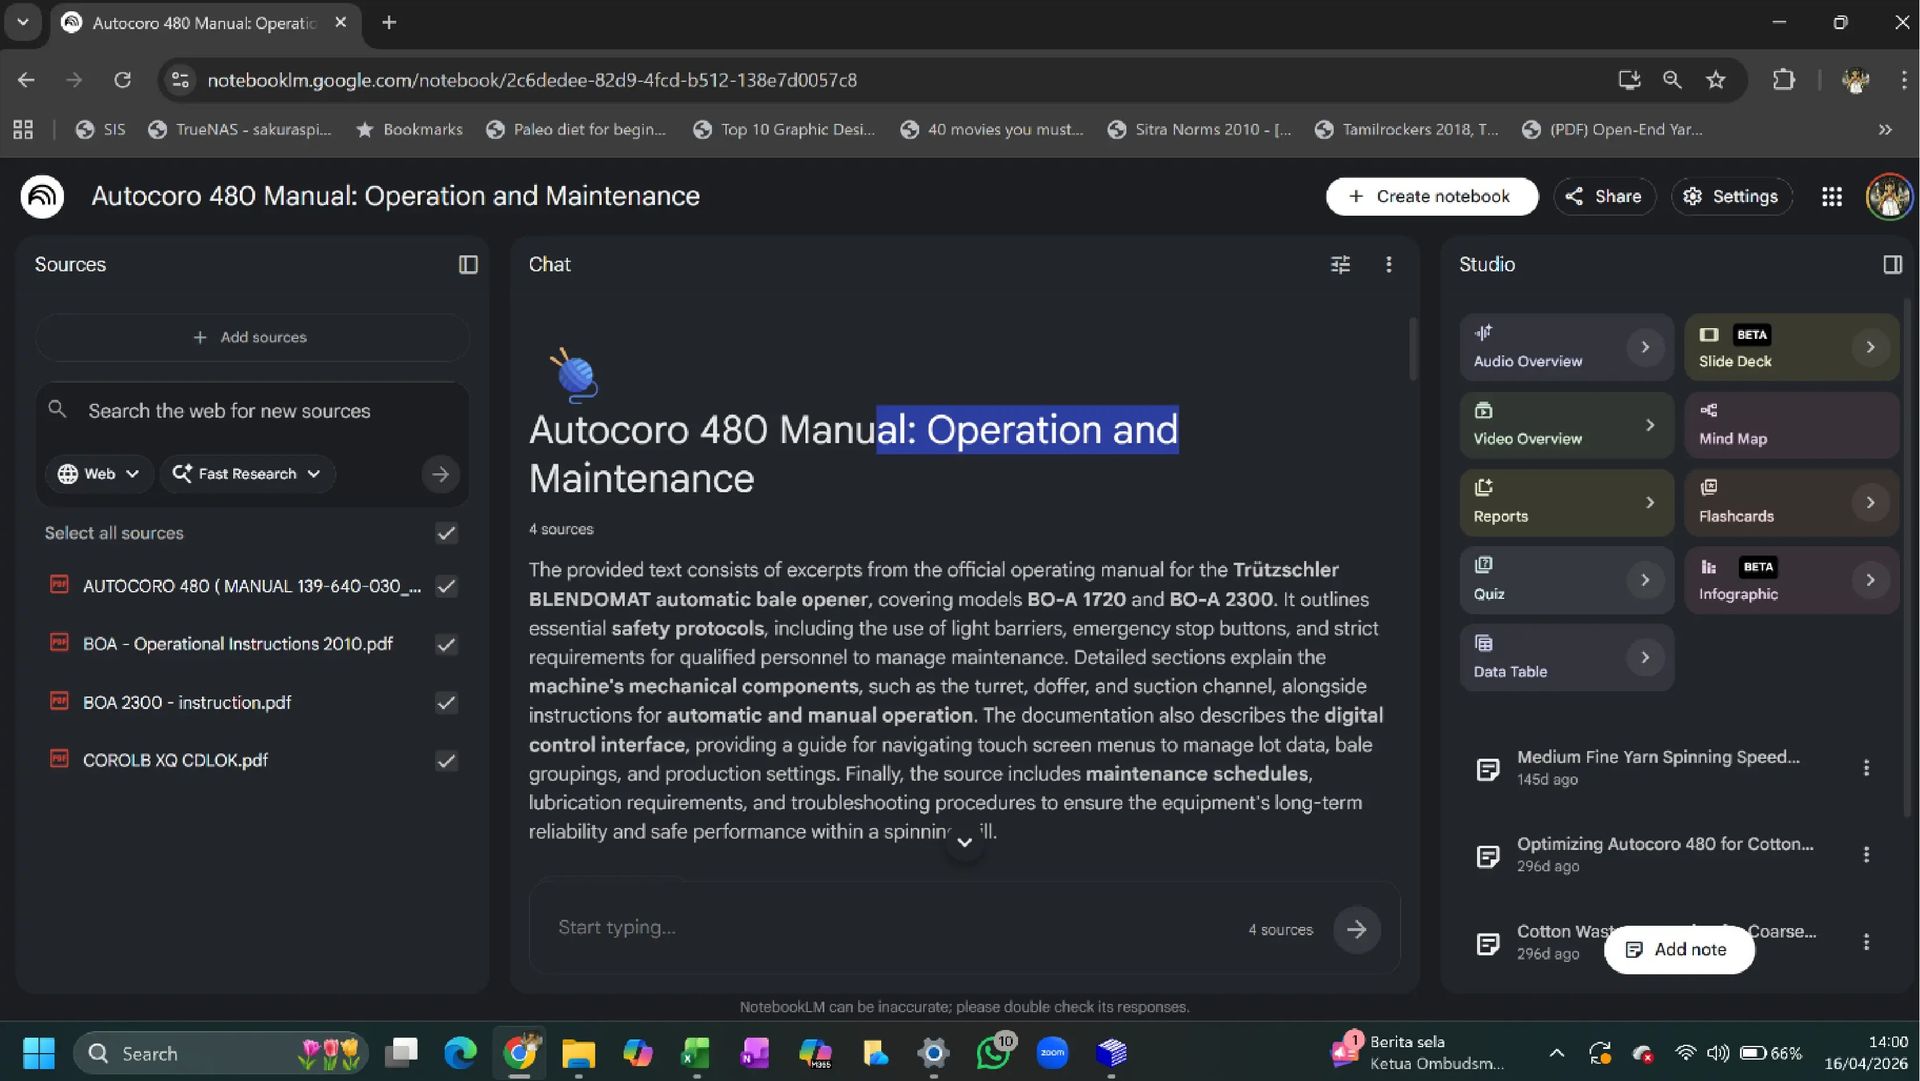Screen dimensions: 1920x1081
Task: Customize Flashcards arrow
Action: click(1870, 502)
